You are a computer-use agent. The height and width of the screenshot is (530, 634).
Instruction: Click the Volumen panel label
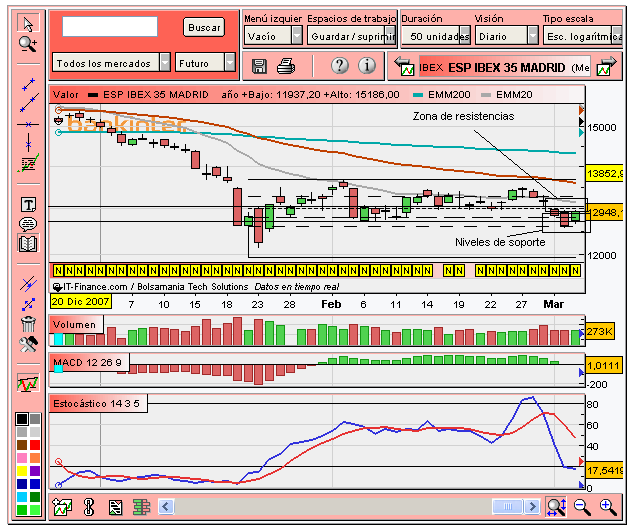click(x=76, y=324)
